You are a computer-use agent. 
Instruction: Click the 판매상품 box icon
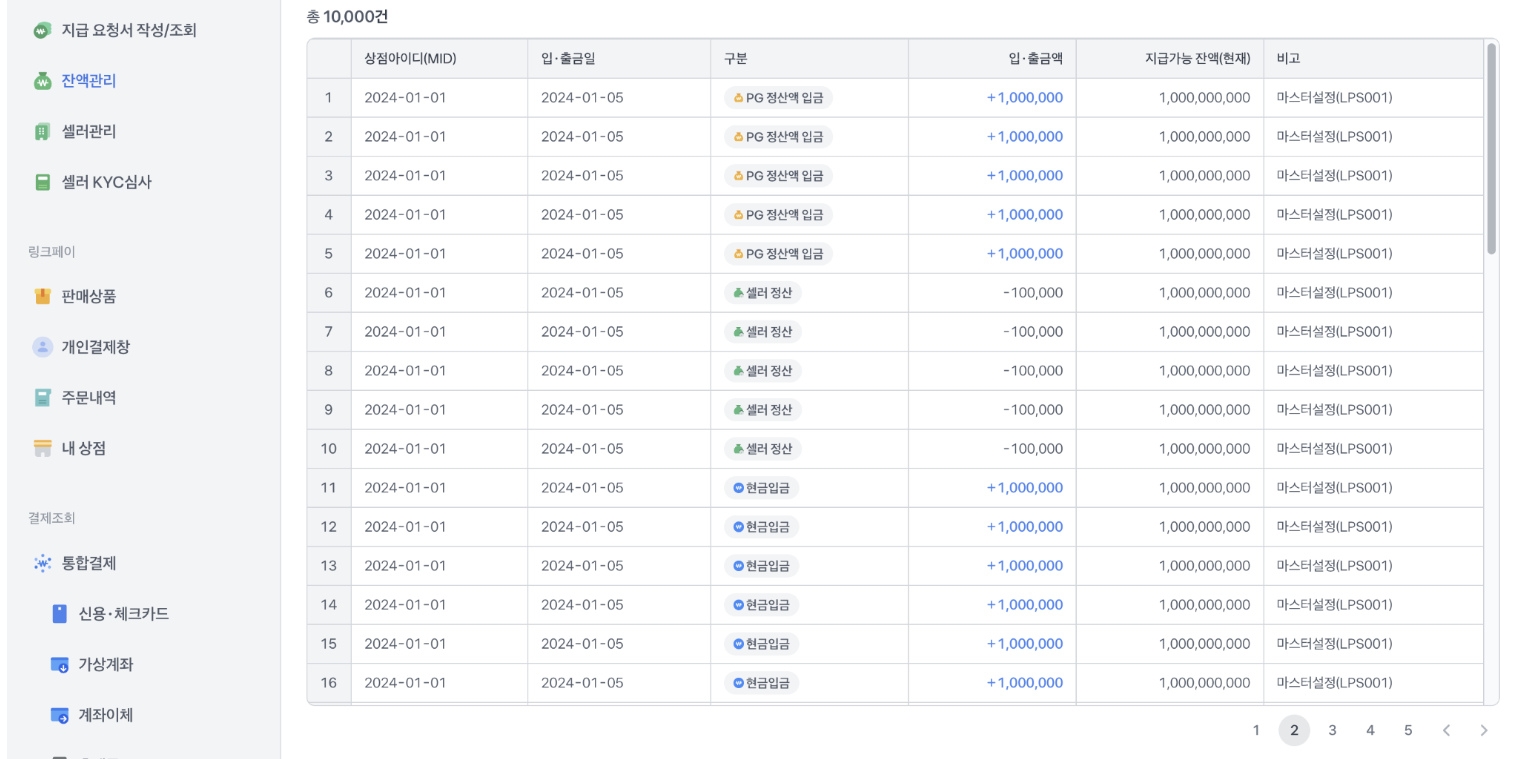pos(42,296)
